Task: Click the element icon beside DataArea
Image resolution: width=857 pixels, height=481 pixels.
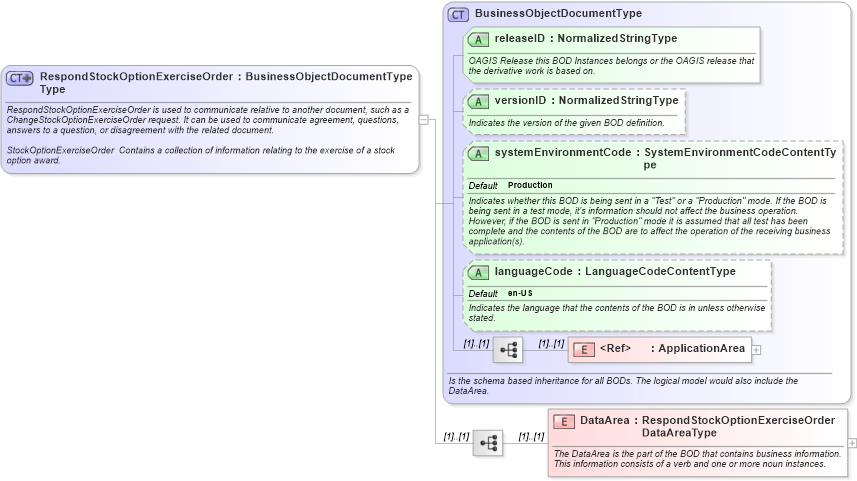Action: (x=563, y=421)
